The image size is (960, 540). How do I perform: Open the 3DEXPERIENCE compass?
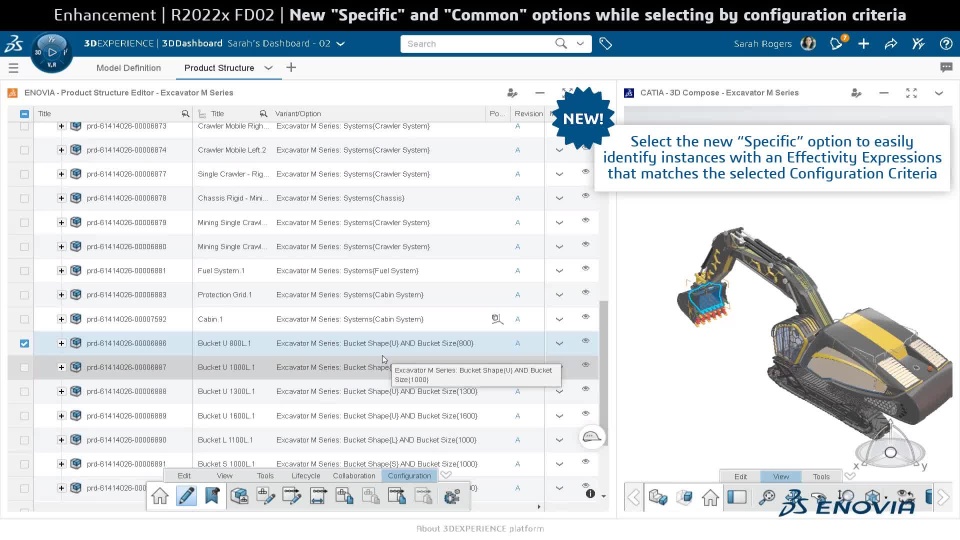52,53
